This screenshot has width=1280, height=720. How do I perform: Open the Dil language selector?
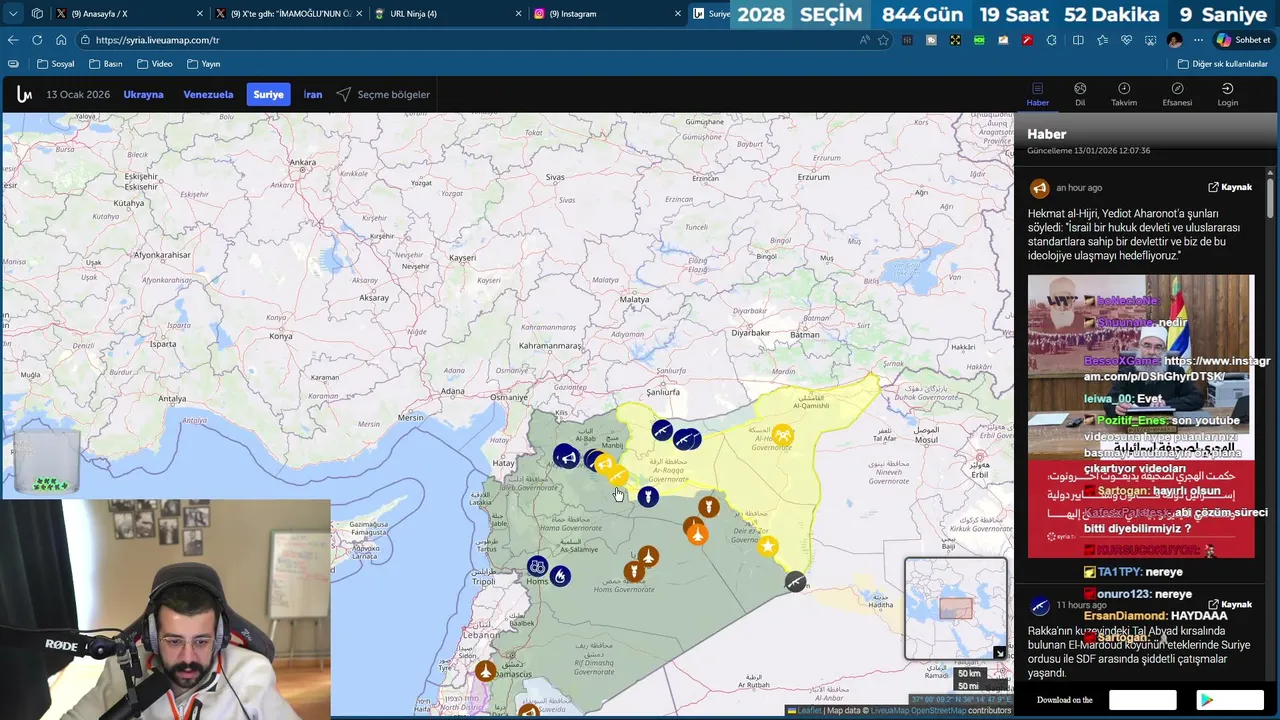1080,95
